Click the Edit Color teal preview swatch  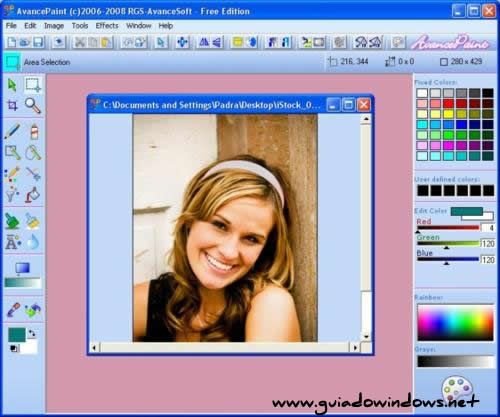coord(467,211)
